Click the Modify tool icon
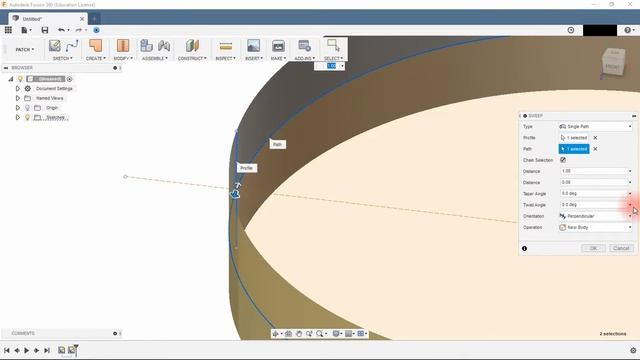Viewport: 640px width, 360px height. [122, 46]
